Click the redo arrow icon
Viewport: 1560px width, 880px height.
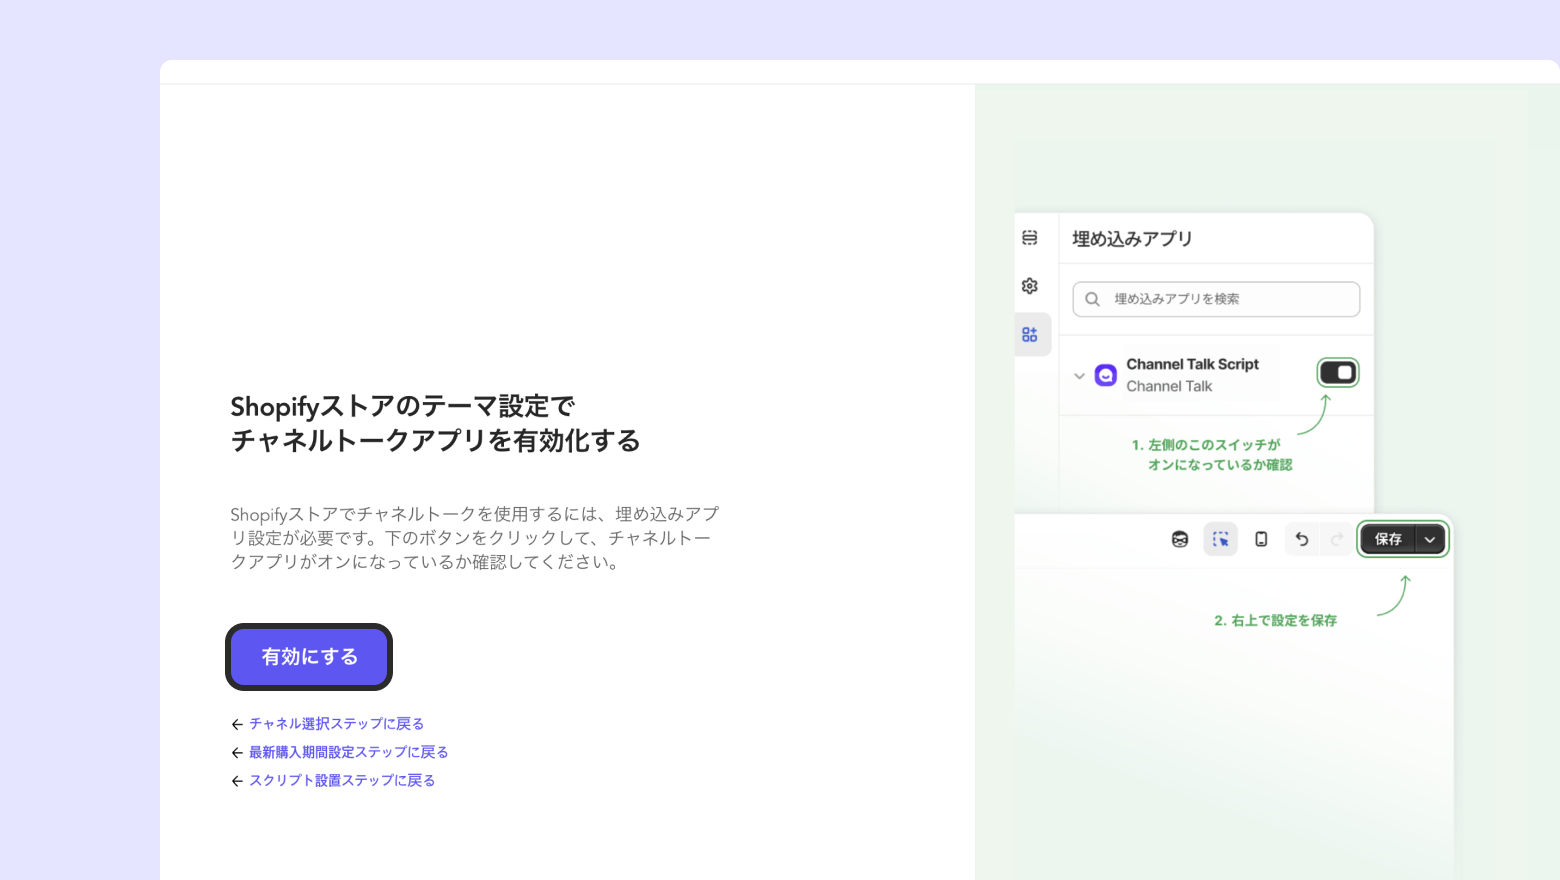click(1337, 539)
